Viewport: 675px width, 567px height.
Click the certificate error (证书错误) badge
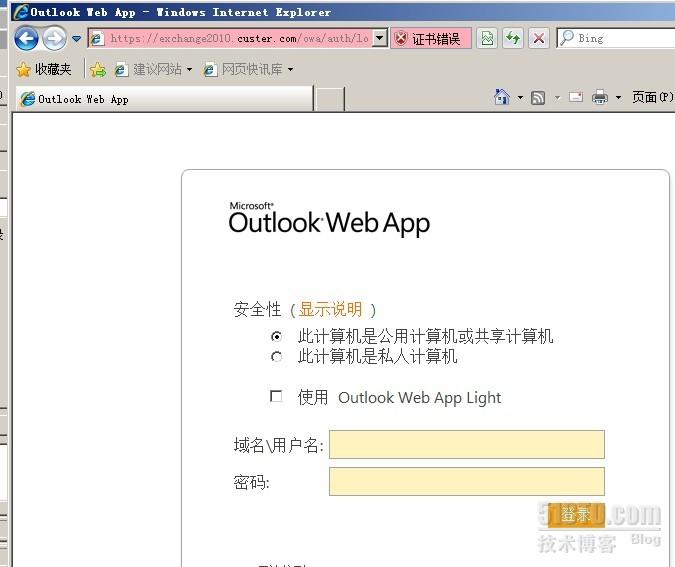tap(430, 39)
